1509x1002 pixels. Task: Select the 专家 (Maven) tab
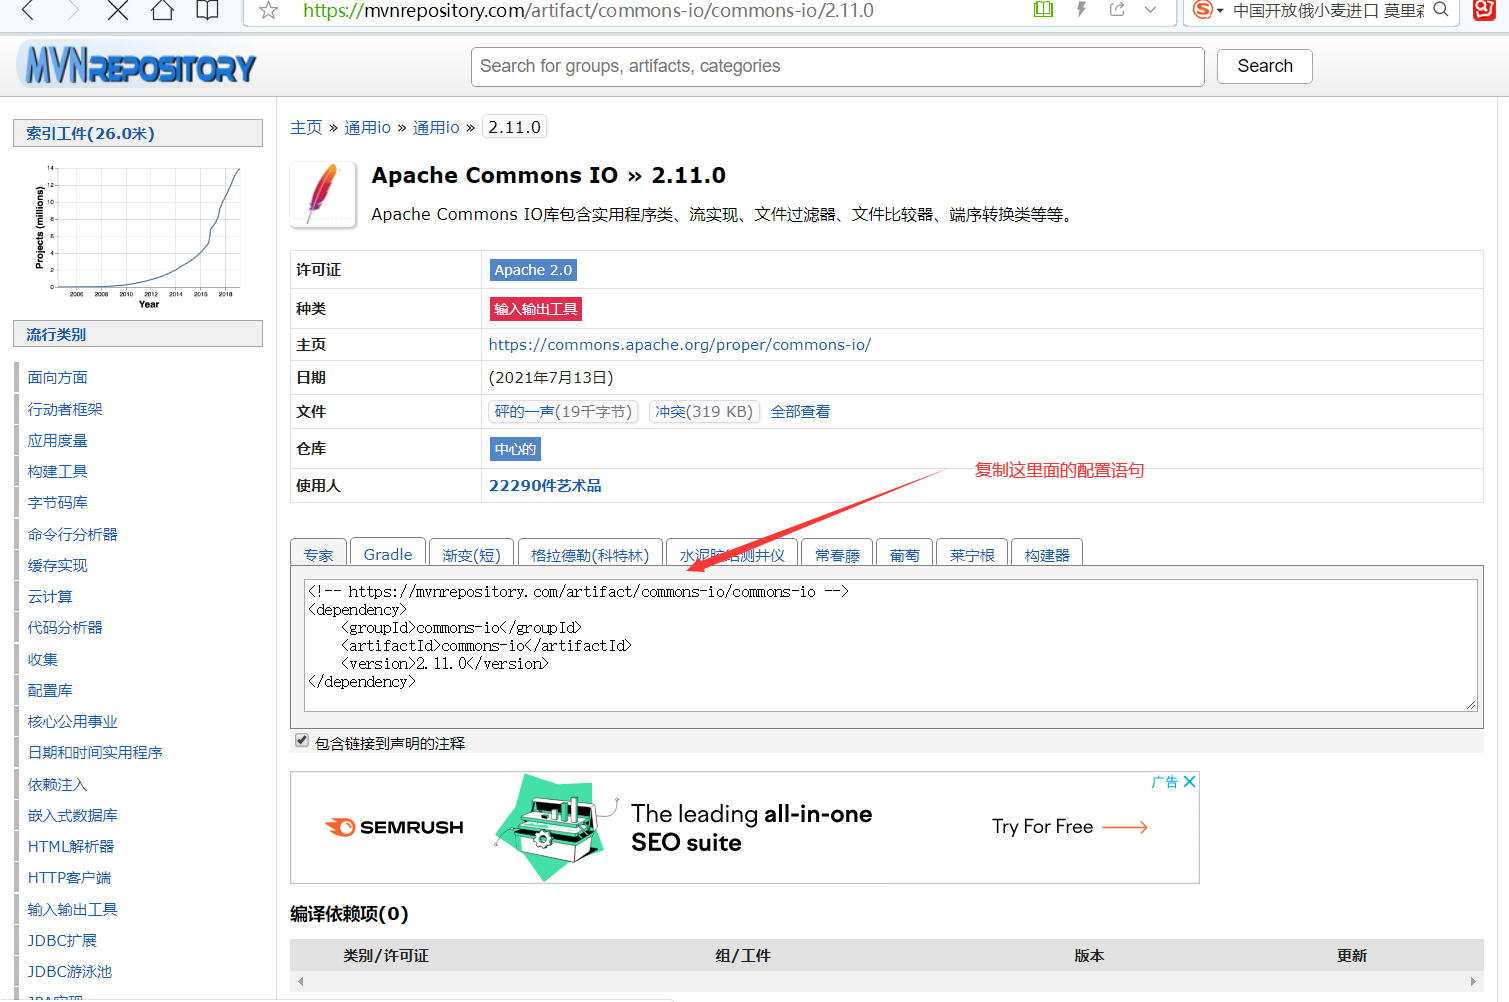click(319, 555)
